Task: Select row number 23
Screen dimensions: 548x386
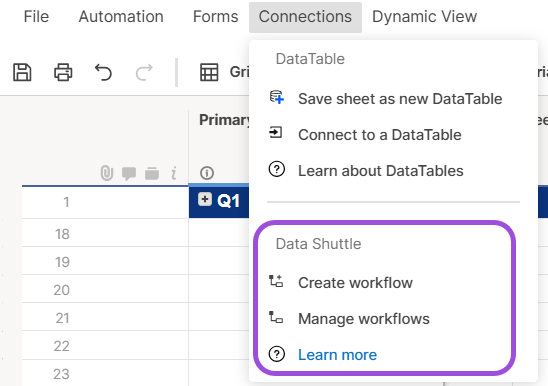Action: pyautogui.click(x=62, y=373)
